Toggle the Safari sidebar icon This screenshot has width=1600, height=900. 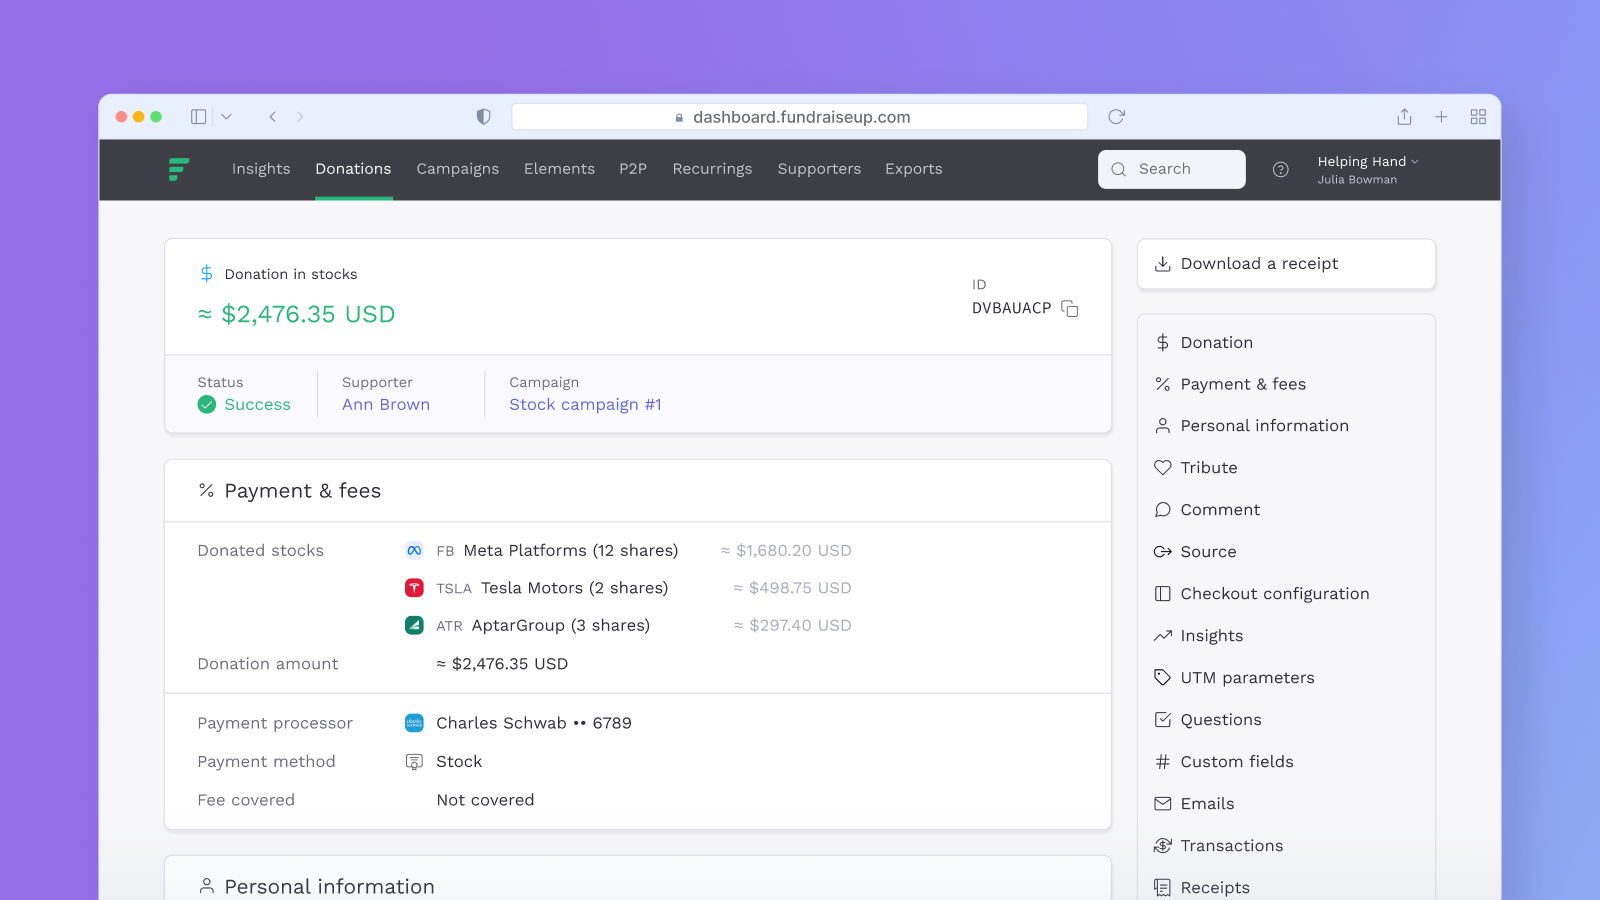199,117
